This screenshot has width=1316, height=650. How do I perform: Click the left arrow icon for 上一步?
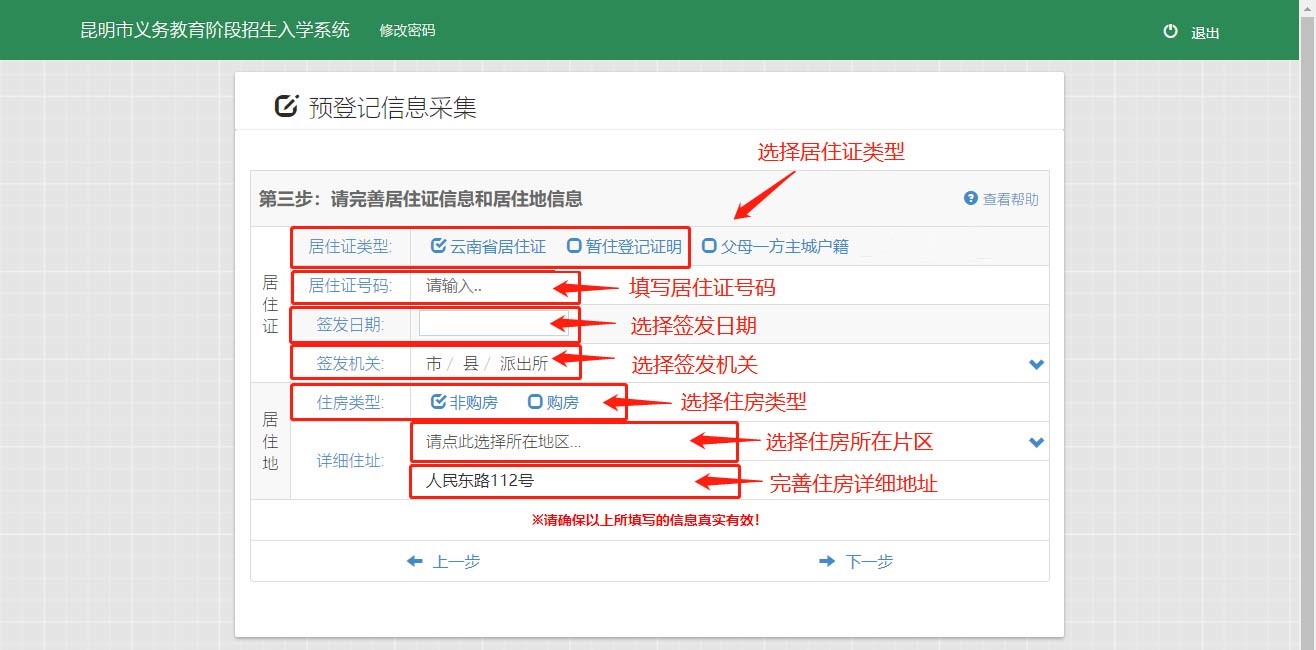tap(415, 562)
